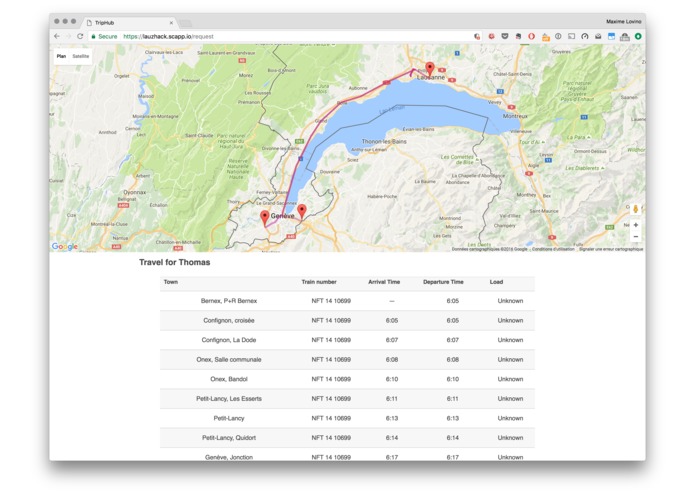Click arrival time 6:10 in Onex, Bandol row
Image resolution: width=695 pixels, height=494 pixels.
[392, 379]
